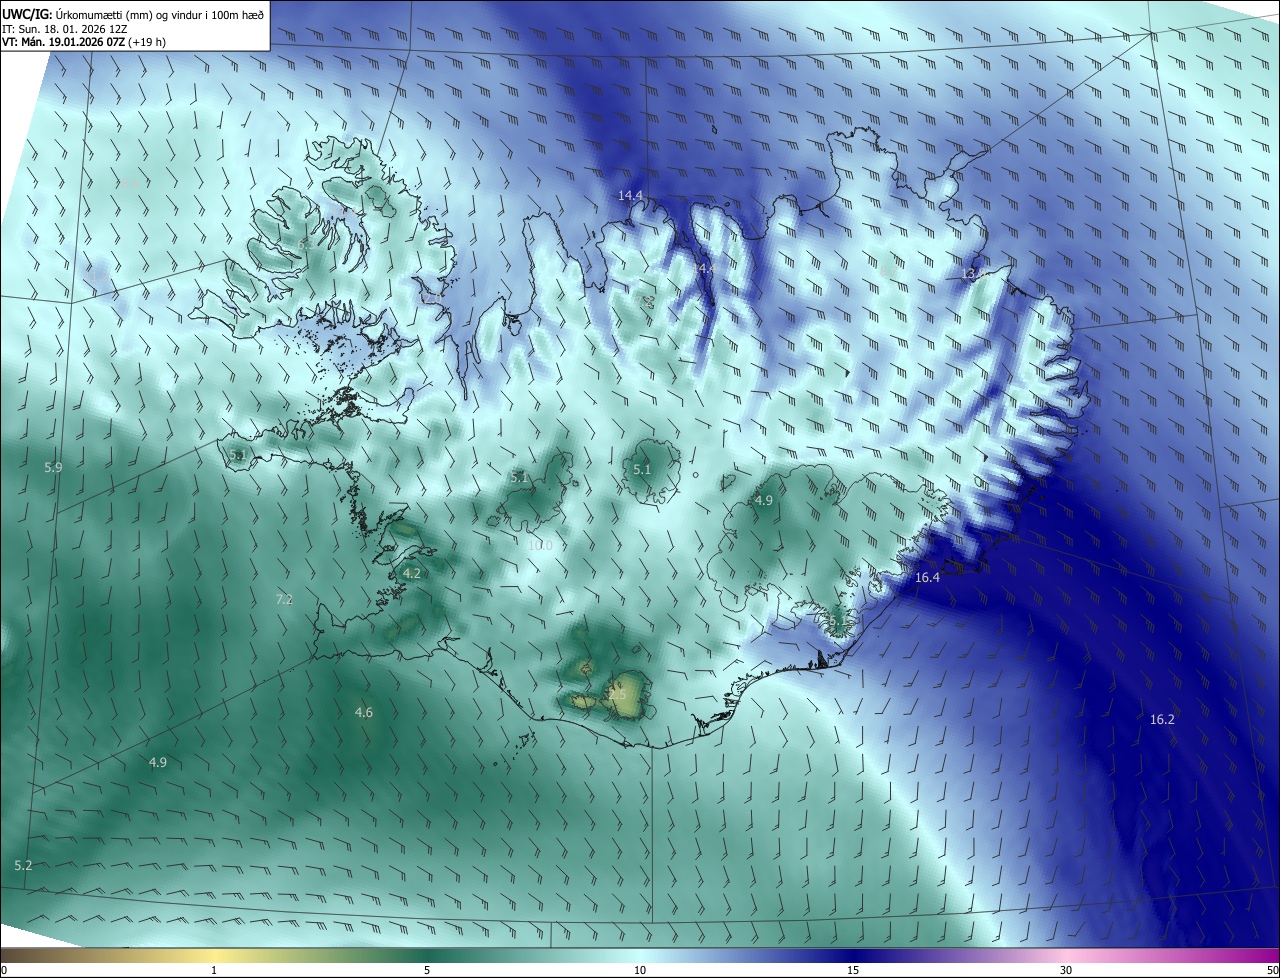
Task: Click the colorbar tick label 1
Action: [x=214, y=970]
